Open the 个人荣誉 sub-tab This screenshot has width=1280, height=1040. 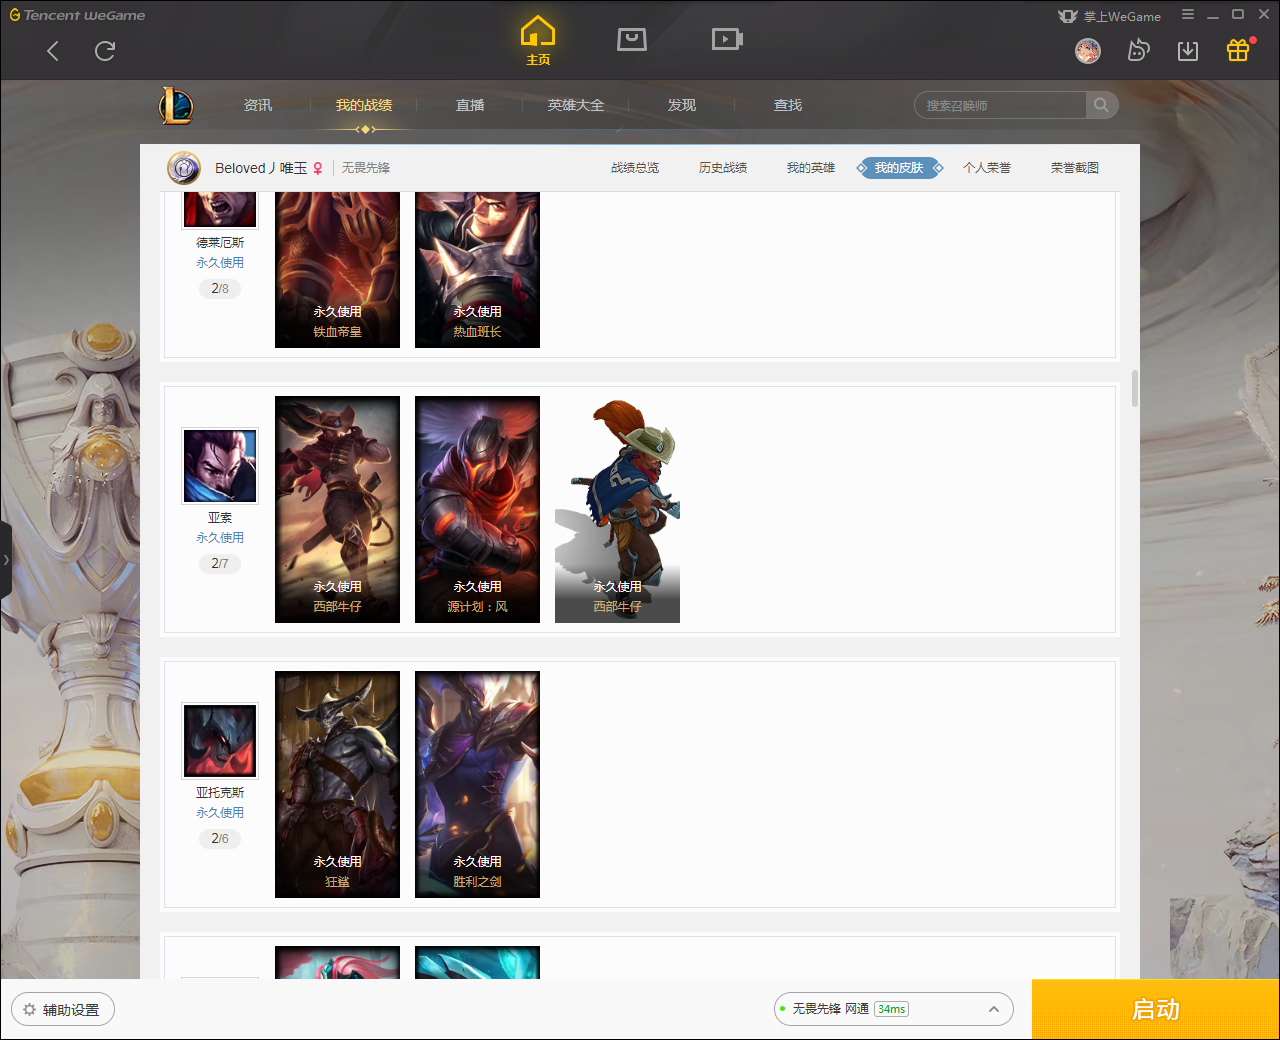987,168
